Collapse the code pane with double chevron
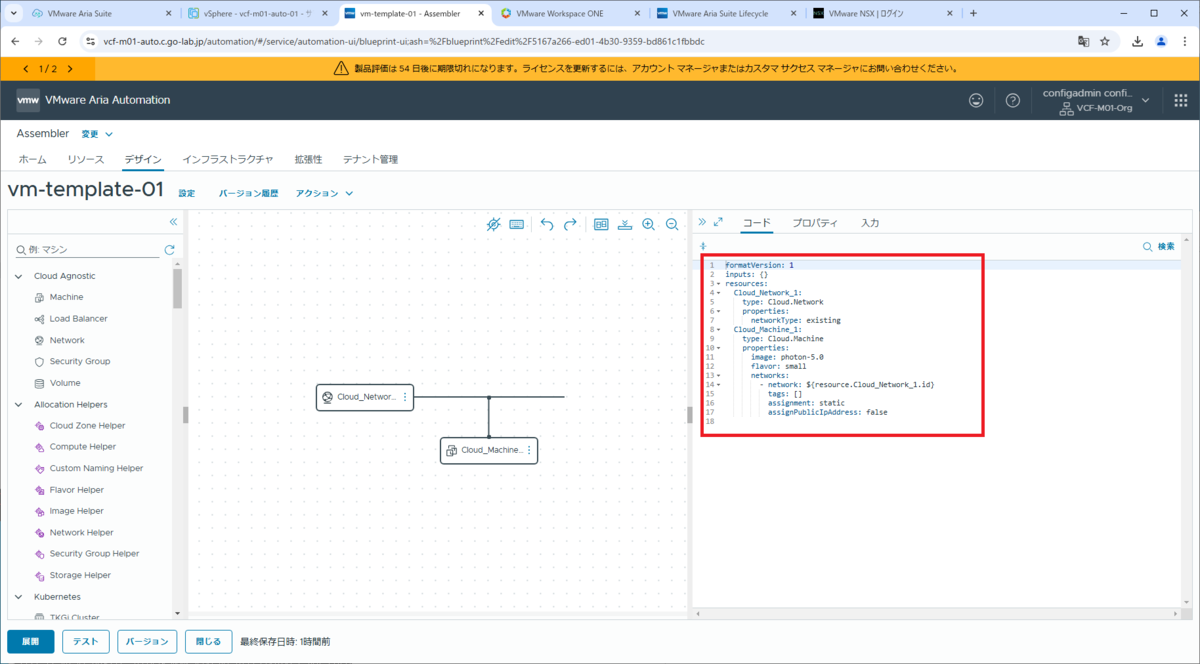The height and width of the screenshot is (664, 1200). coord(702,222)
